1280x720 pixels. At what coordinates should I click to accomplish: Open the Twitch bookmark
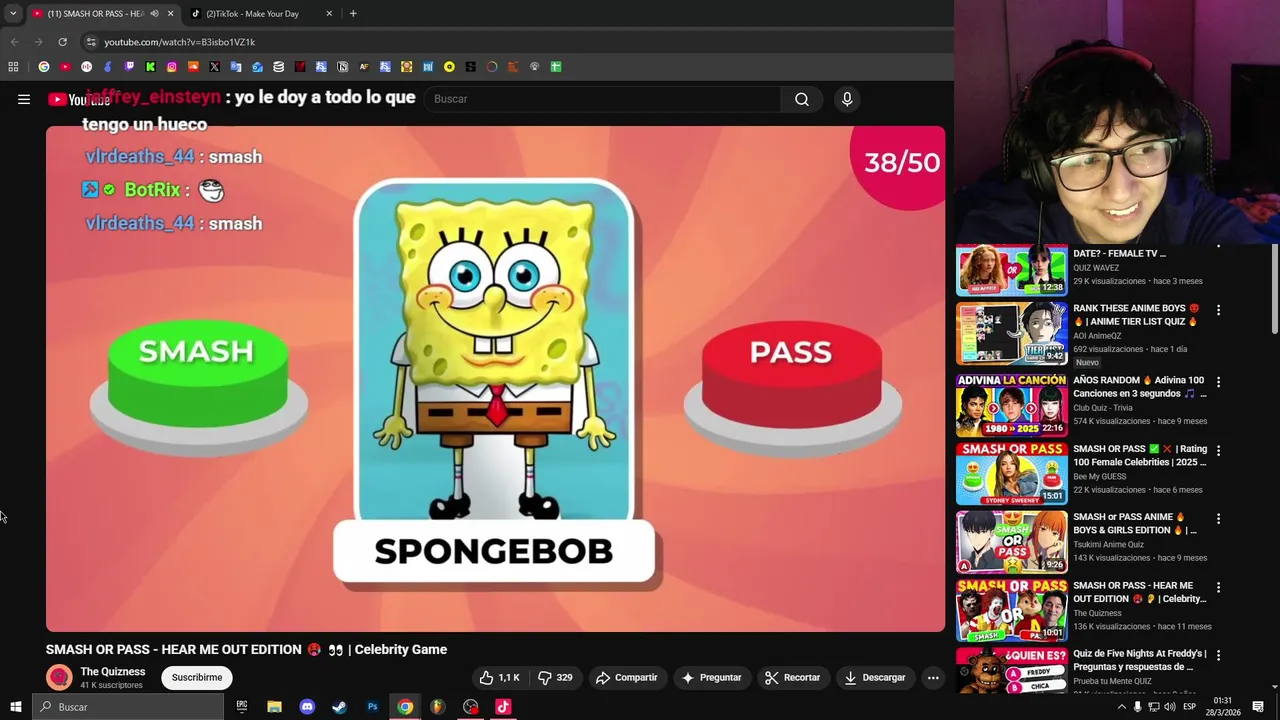[x=129, y=67]
